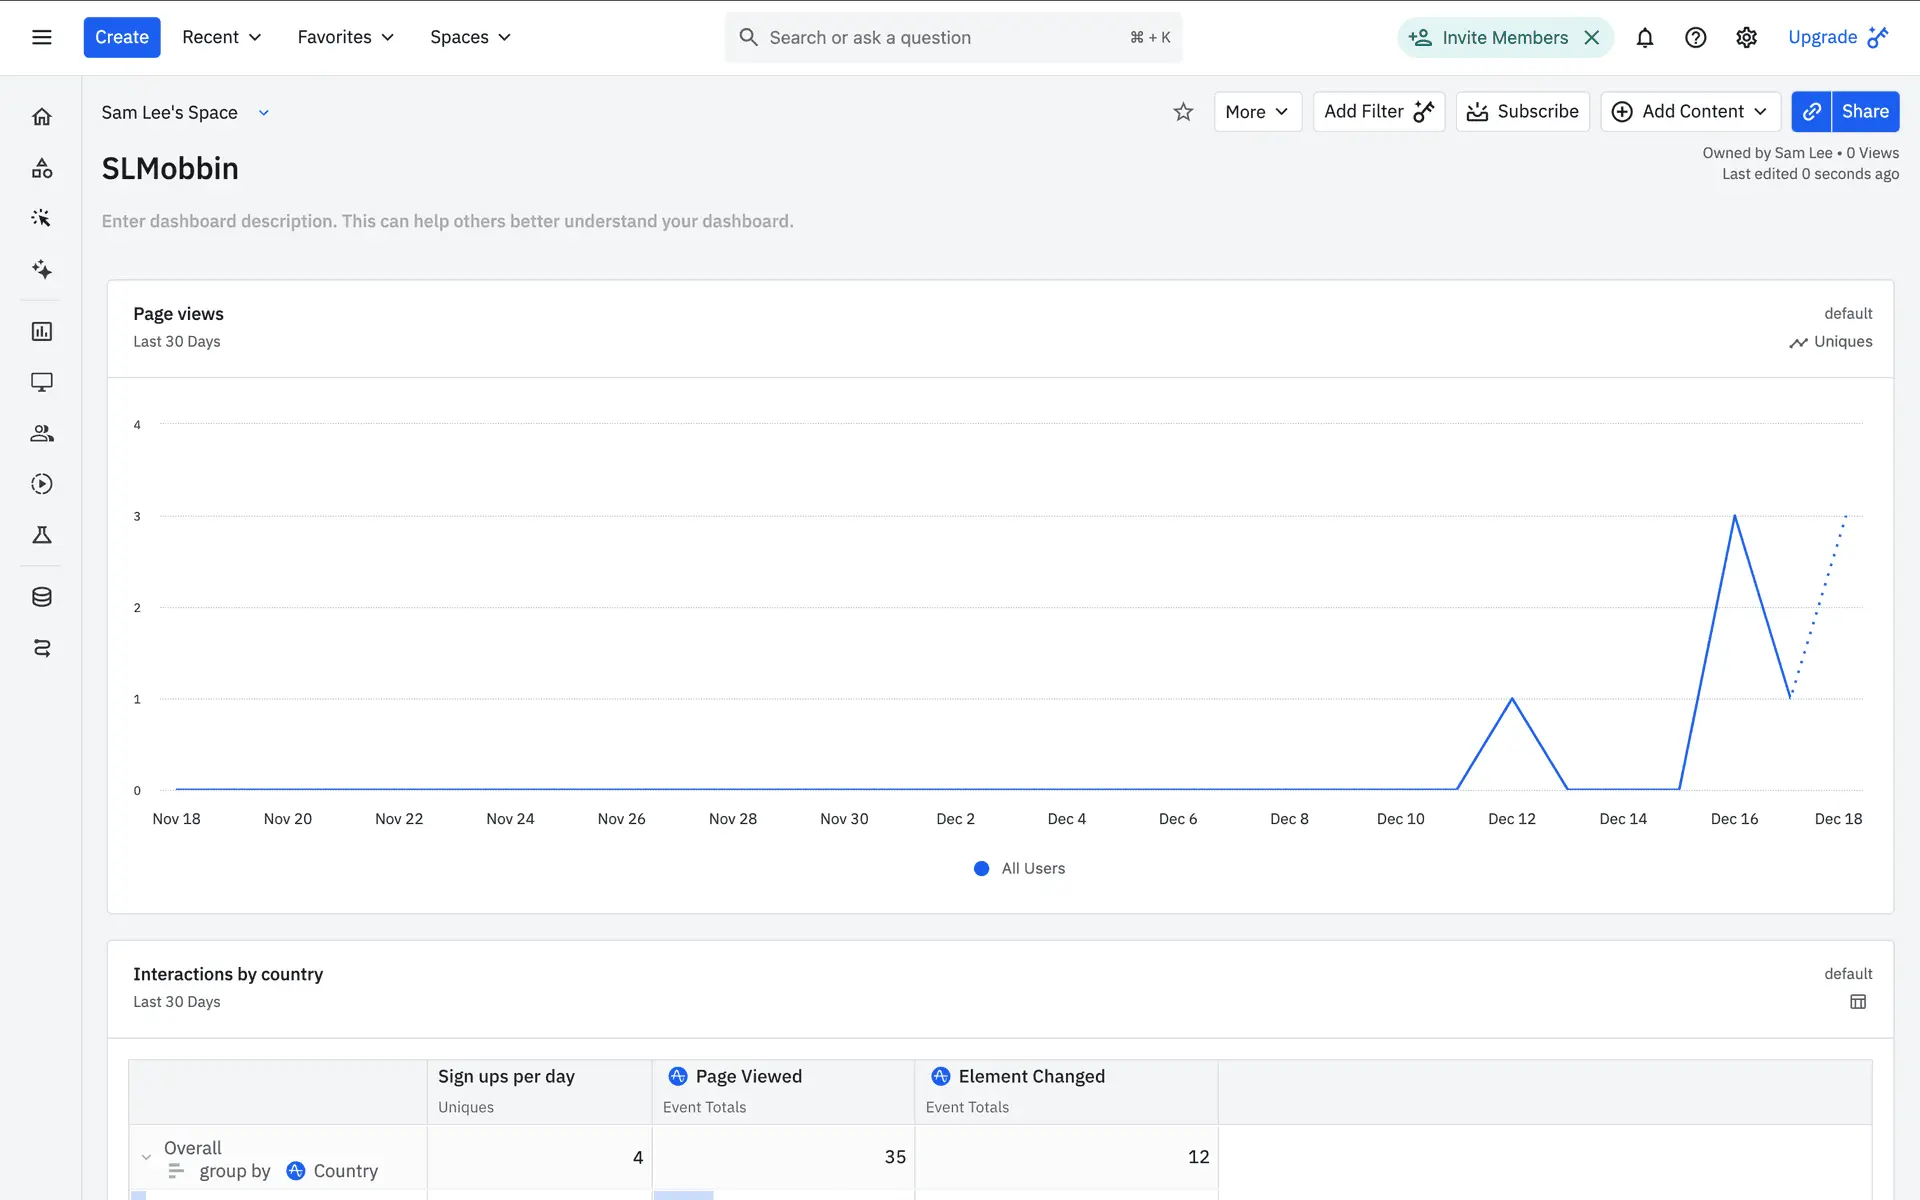This screenshot has height=1200, width=1920.
Task: Click the users icon in sidebar
Action: [x=41, y=433]
